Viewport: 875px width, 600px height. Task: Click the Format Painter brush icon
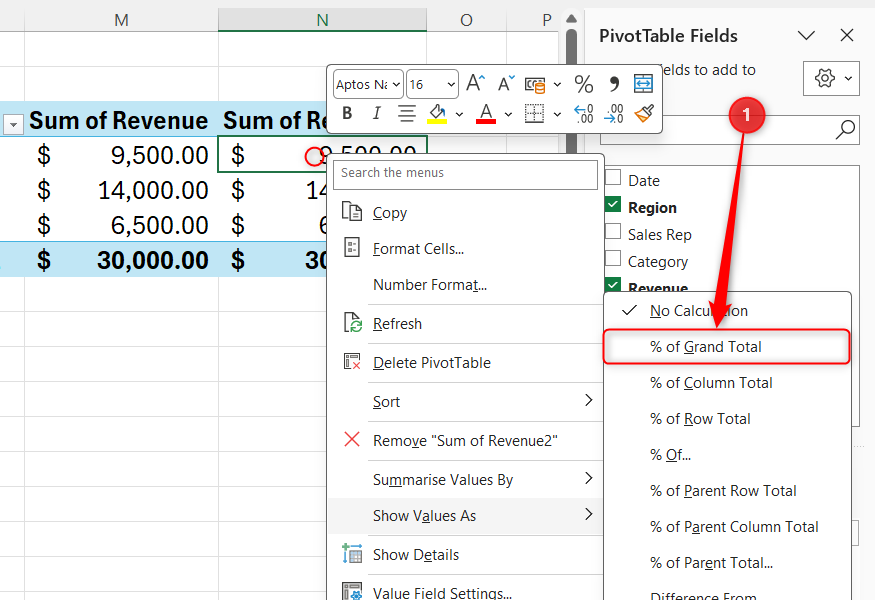(x=644, y=114)
